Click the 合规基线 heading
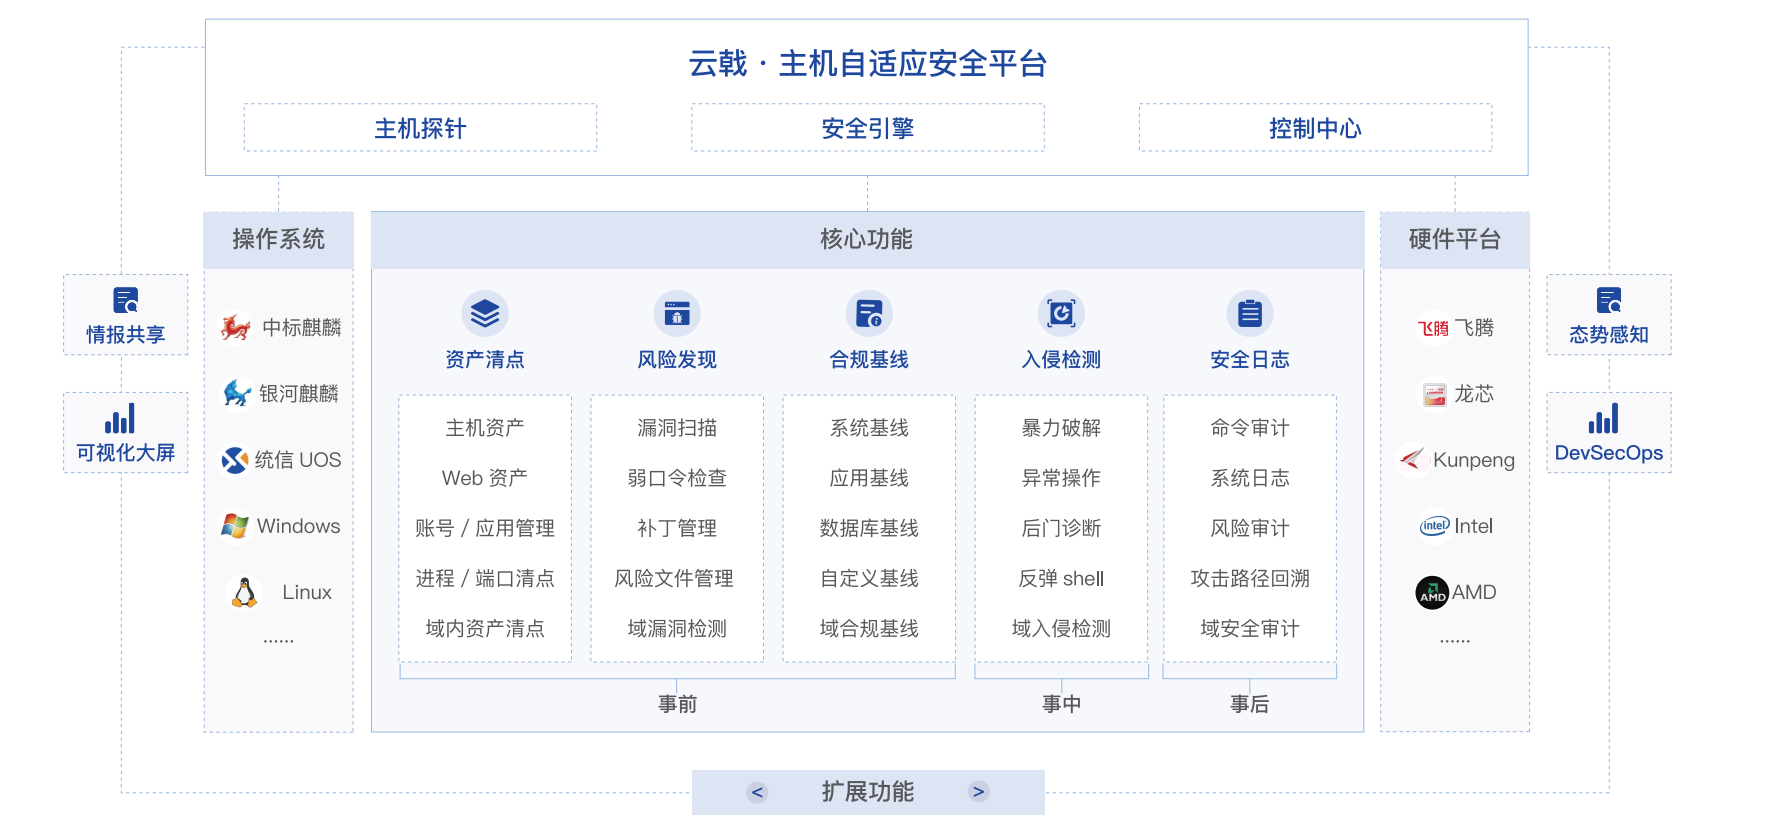This screenshot has width=1777, height=840. point(869,360)
